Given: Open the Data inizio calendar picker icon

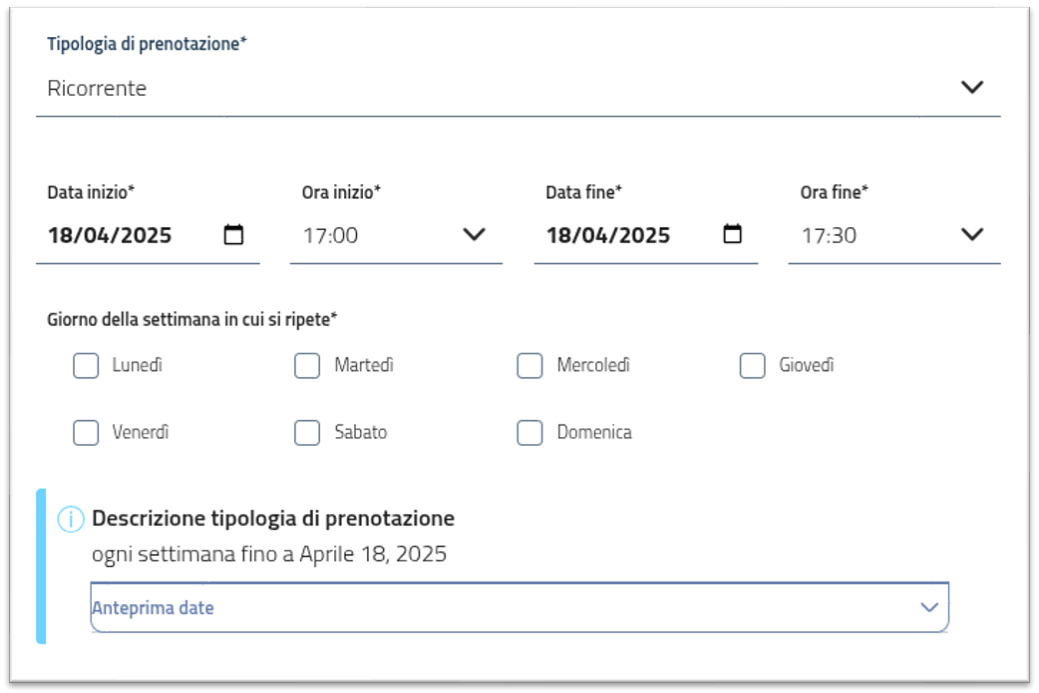Looking at the screenshot, I should tap(233, 234).
